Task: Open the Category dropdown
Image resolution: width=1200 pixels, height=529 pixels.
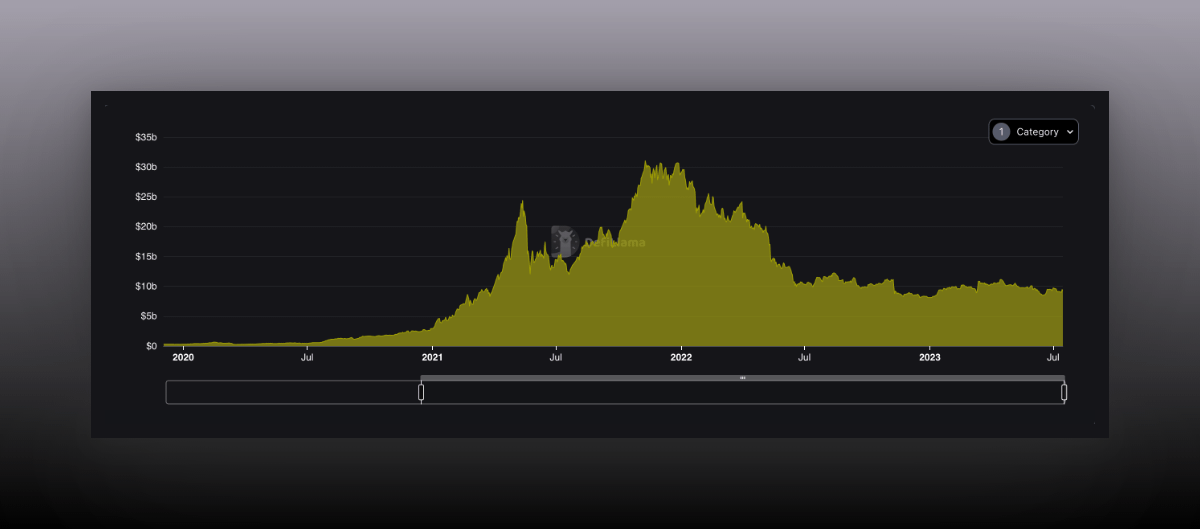Action: 1034,132
